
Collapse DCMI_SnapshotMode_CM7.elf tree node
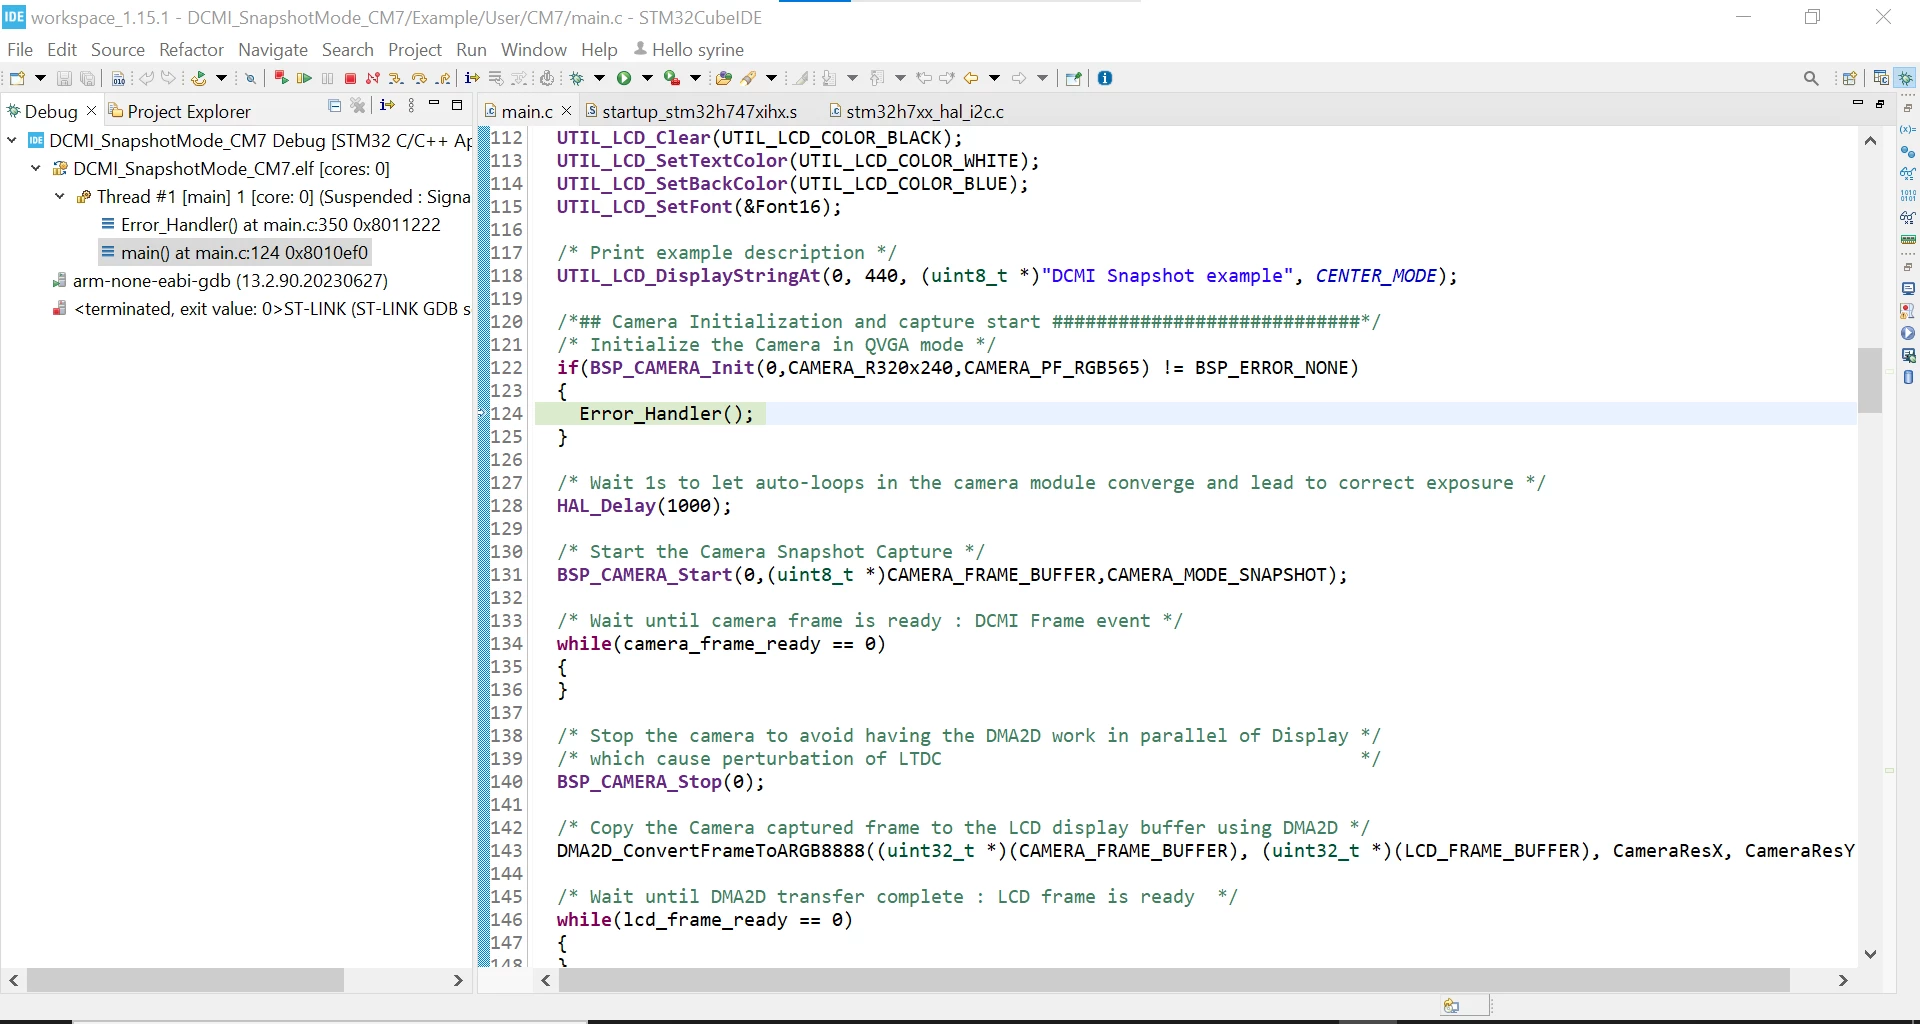tap(36, 169)
